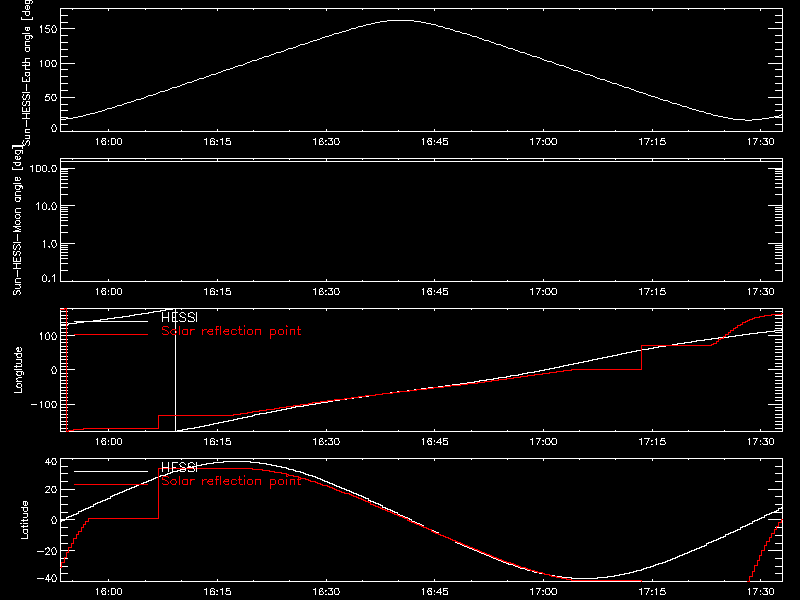The width and height of the screenshot is (800, 600).
Task: Click 17:30 time label under Earth angle plot
Action: [x=761, y=142]
